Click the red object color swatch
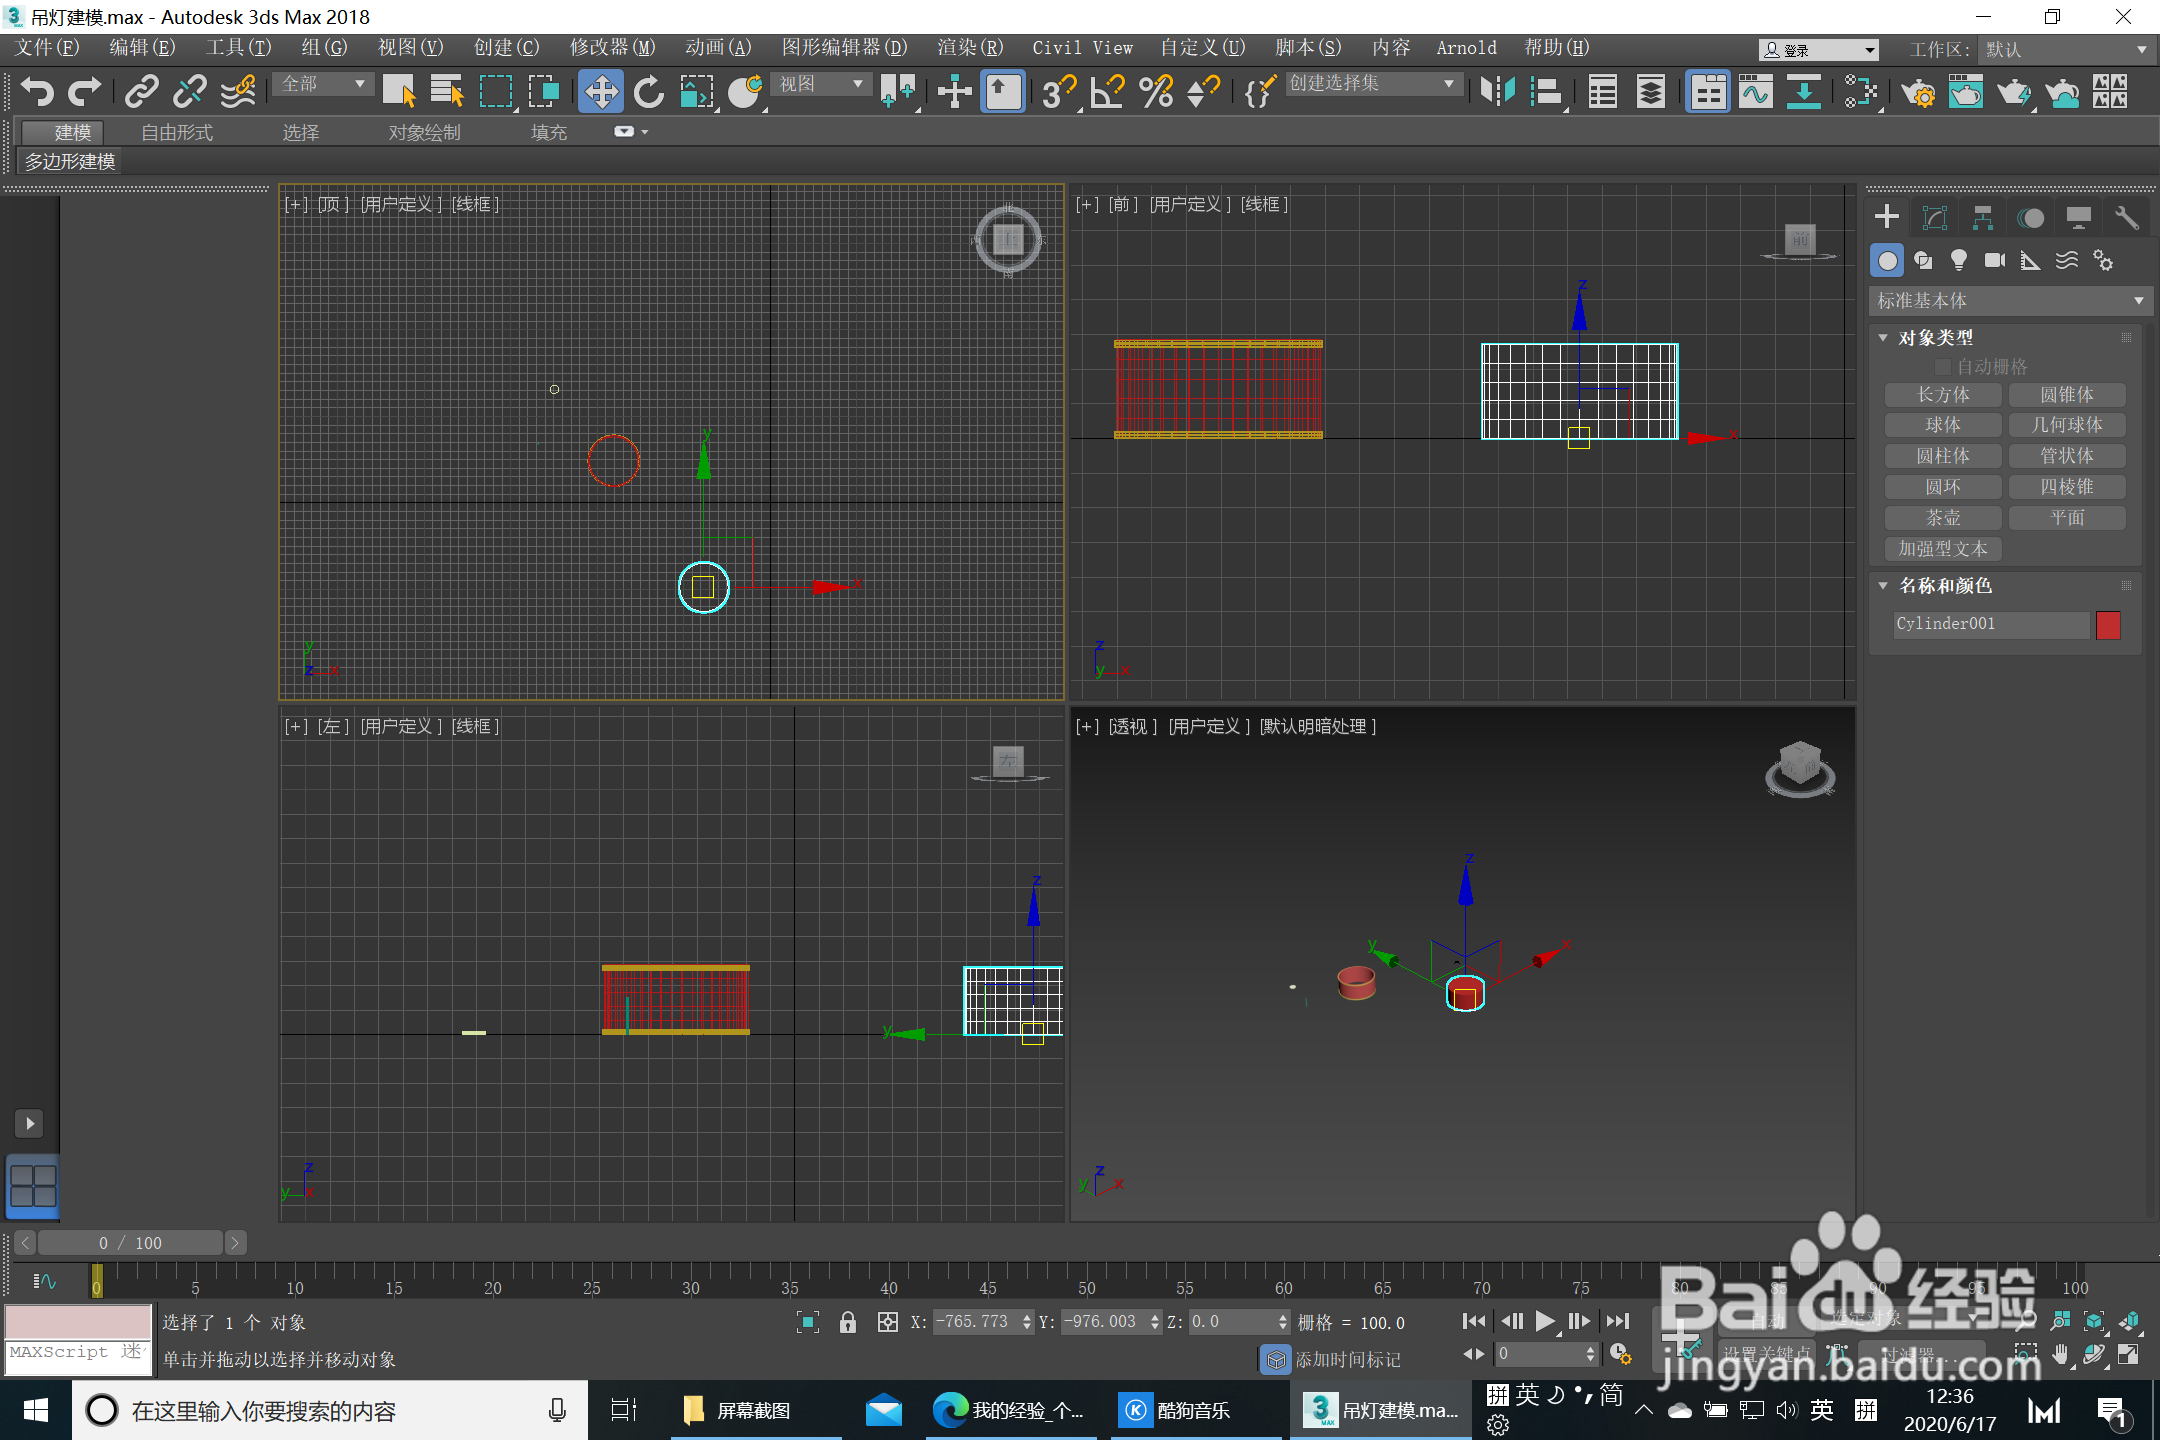Viewport: 2160px width, 1440px height. [x=2108, y=624]
